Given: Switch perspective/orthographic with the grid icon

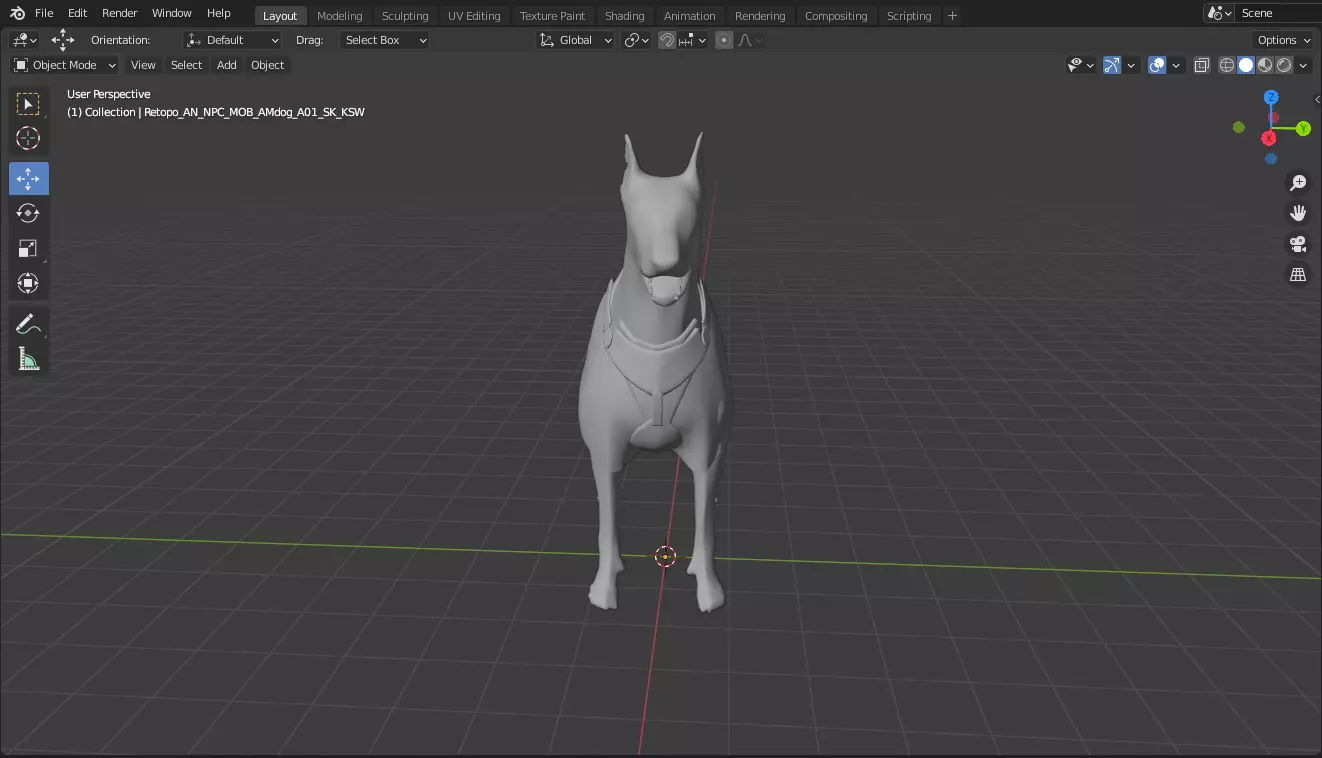Looking at the screenshot, I should (x=1298, y=274).
